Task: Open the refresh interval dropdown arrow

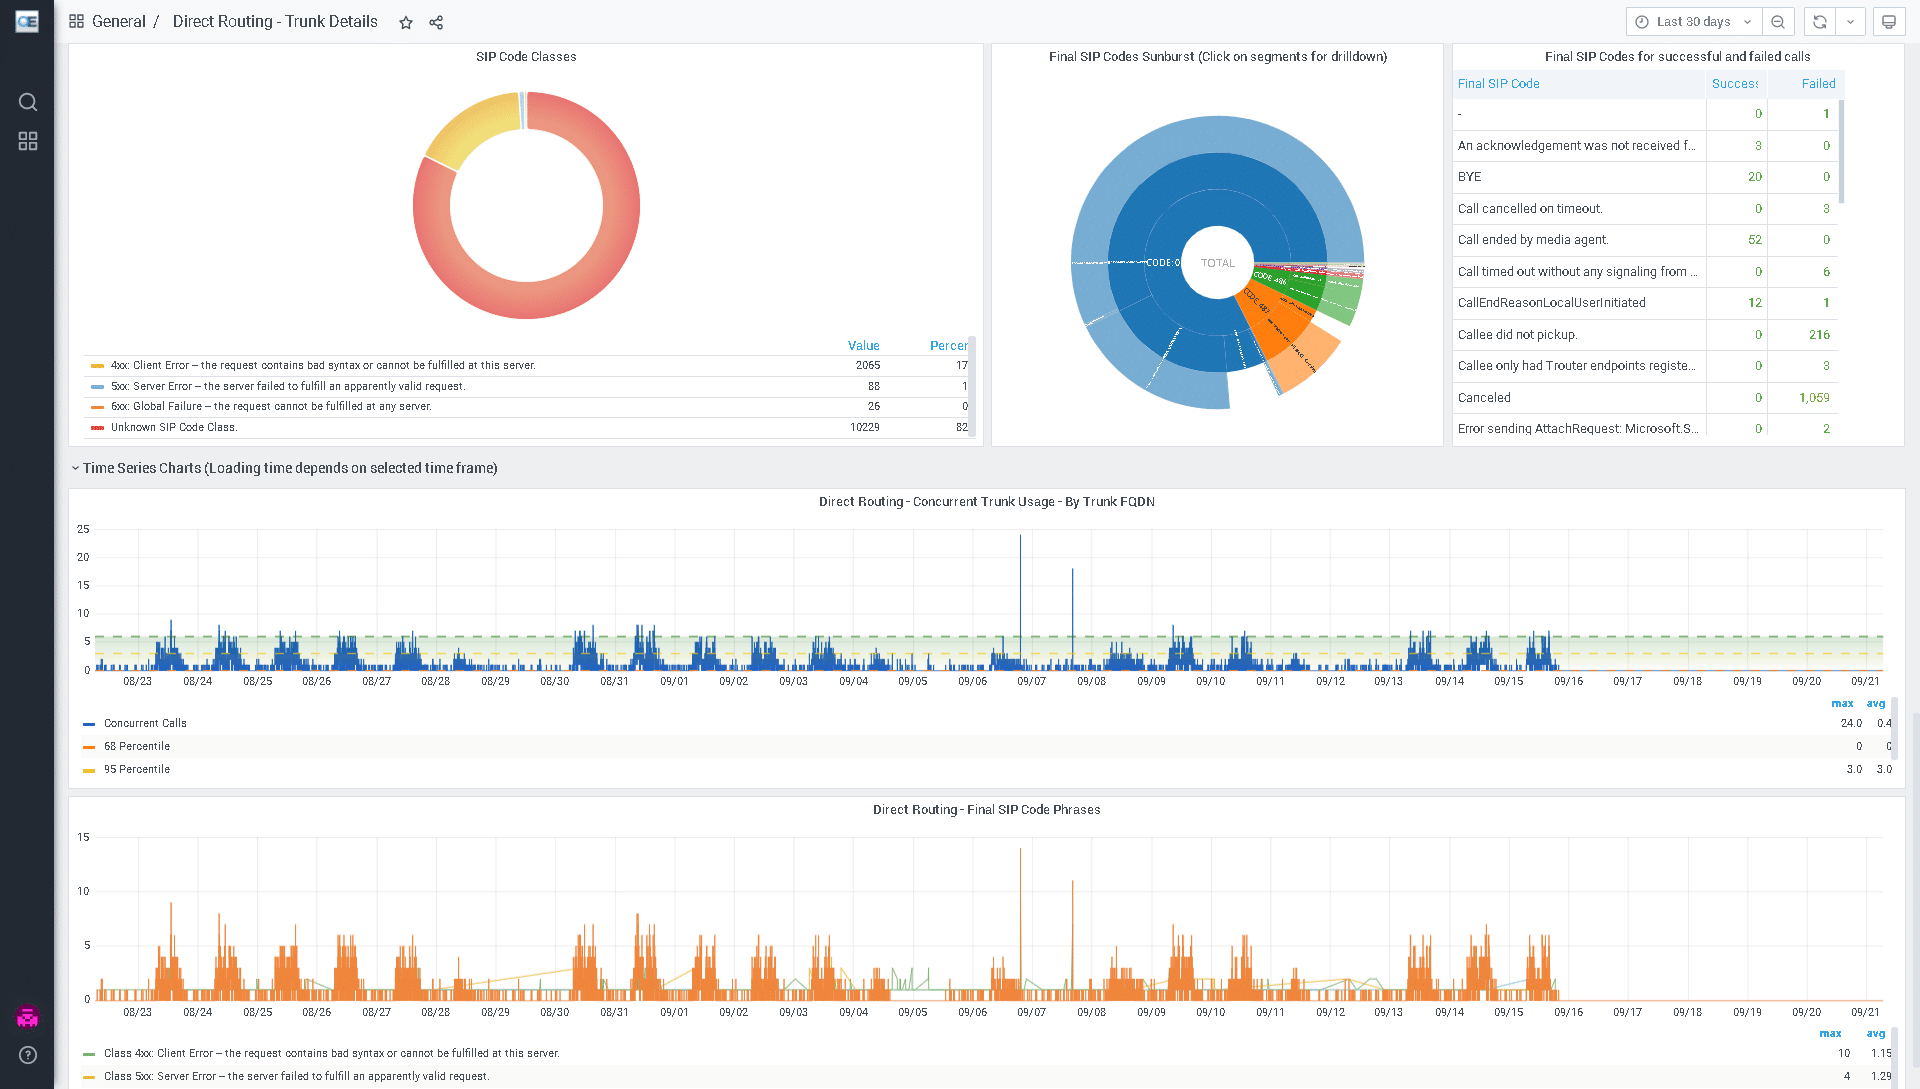Action: point(1851,22)
